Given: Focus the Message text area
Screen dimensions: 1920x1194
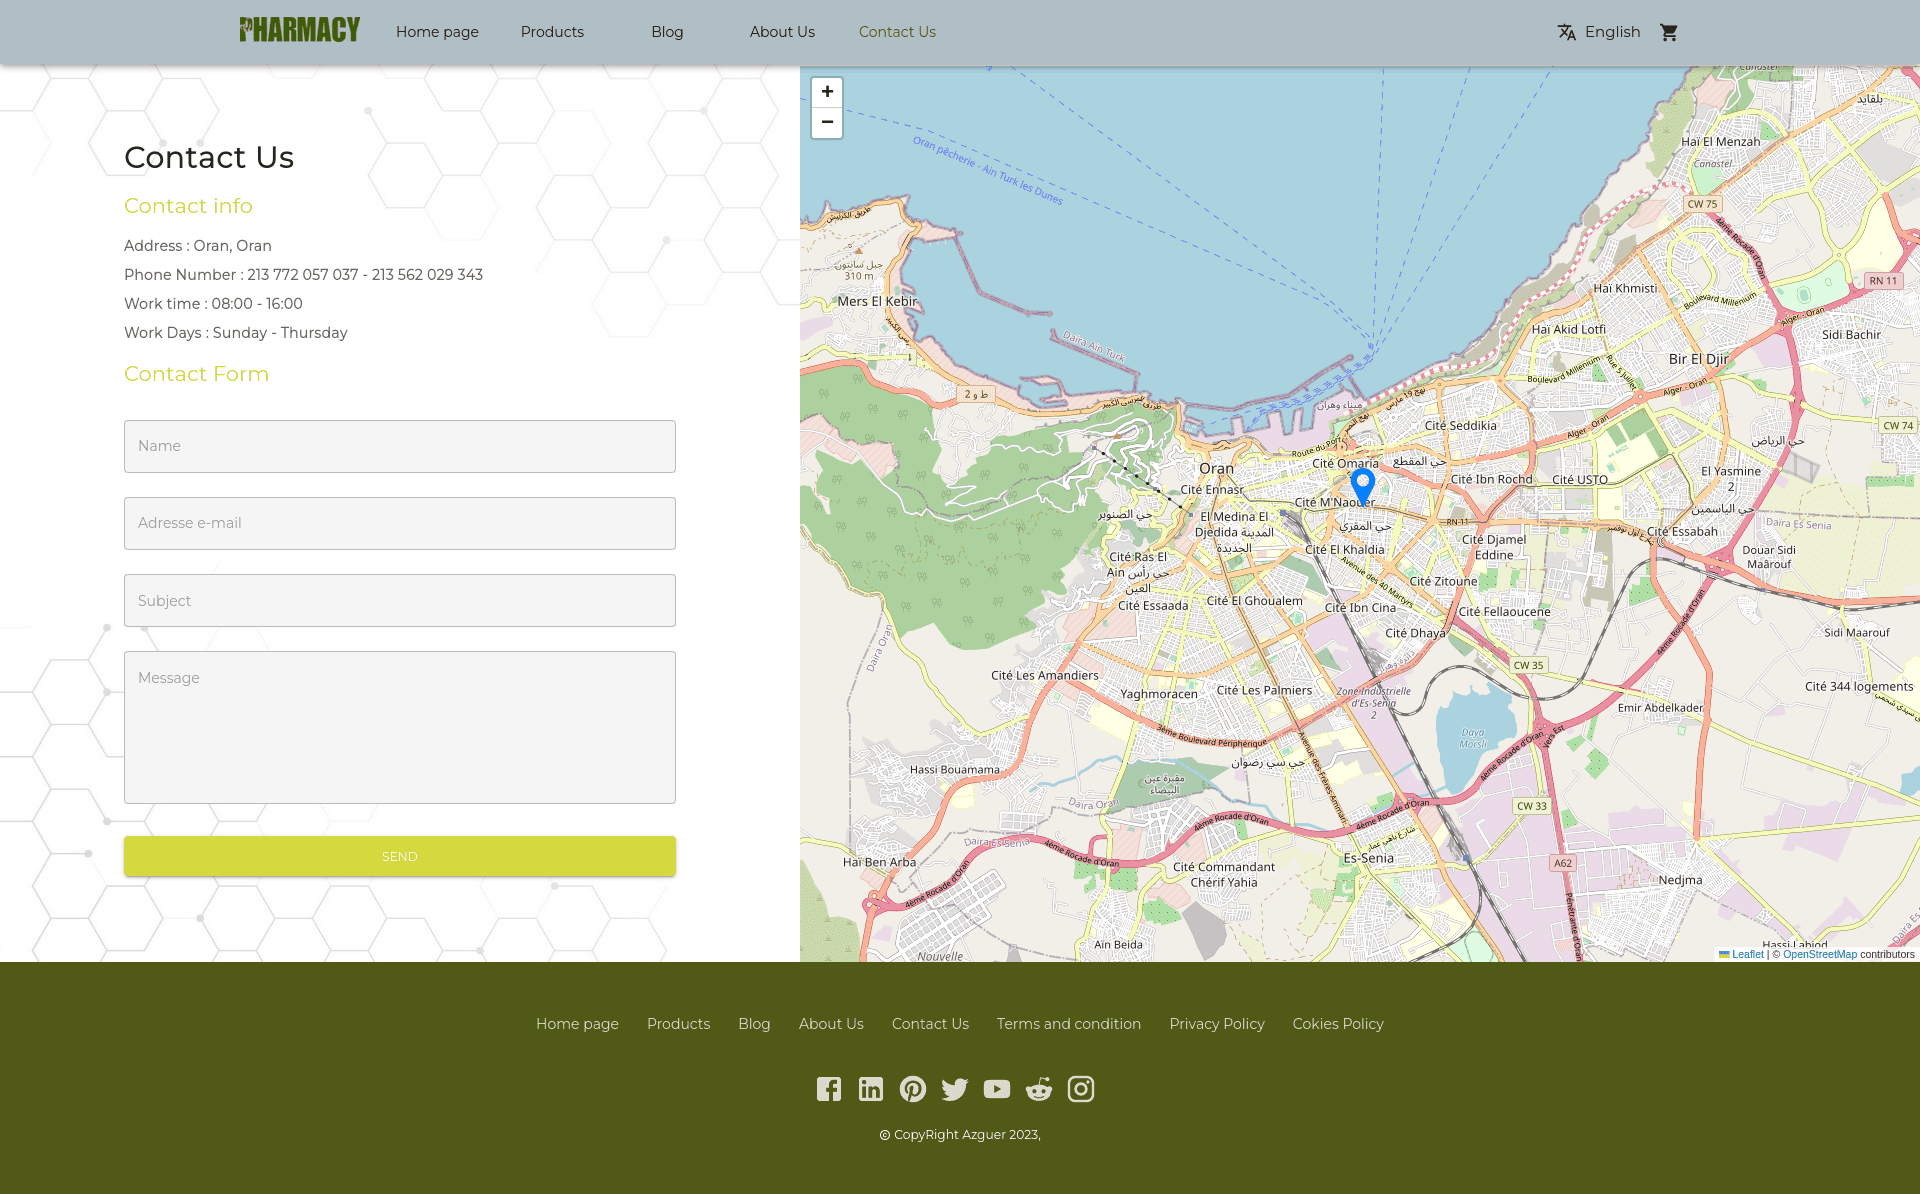Looking at the screenshot, I should pos(400,727).
